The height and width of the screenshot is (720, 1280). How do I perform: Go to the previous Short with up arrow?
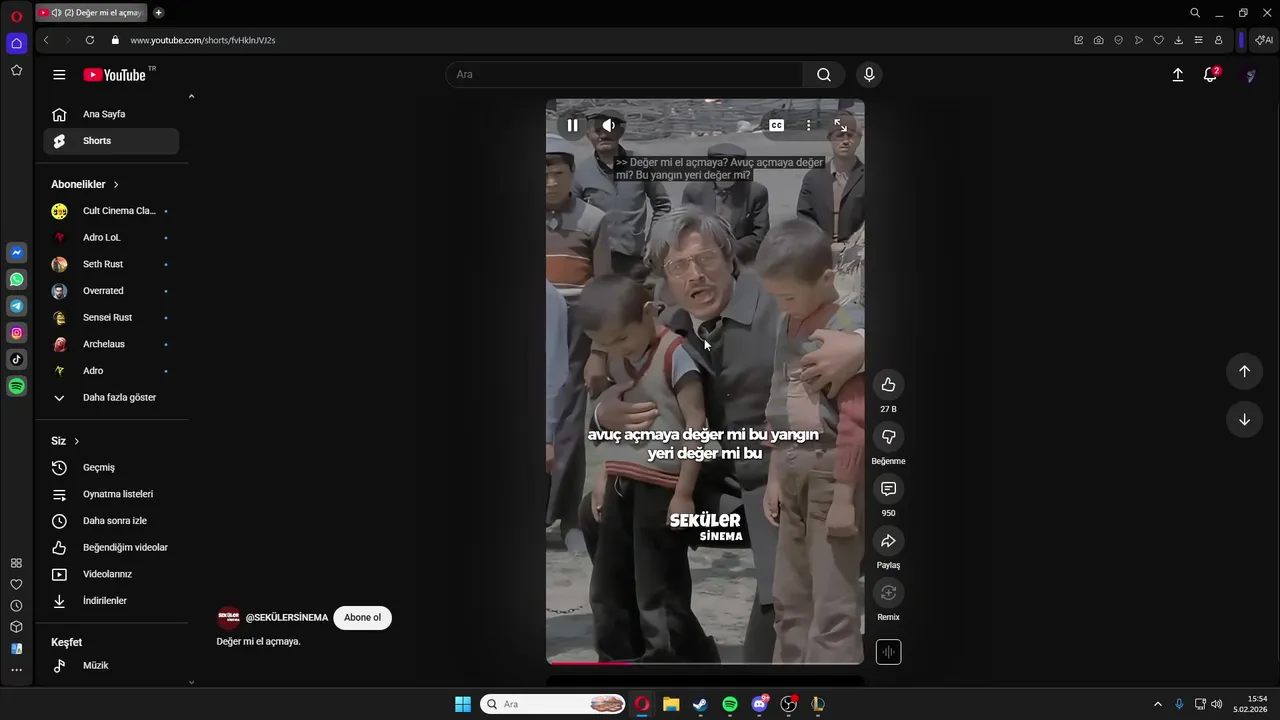tap(1244, 371)
